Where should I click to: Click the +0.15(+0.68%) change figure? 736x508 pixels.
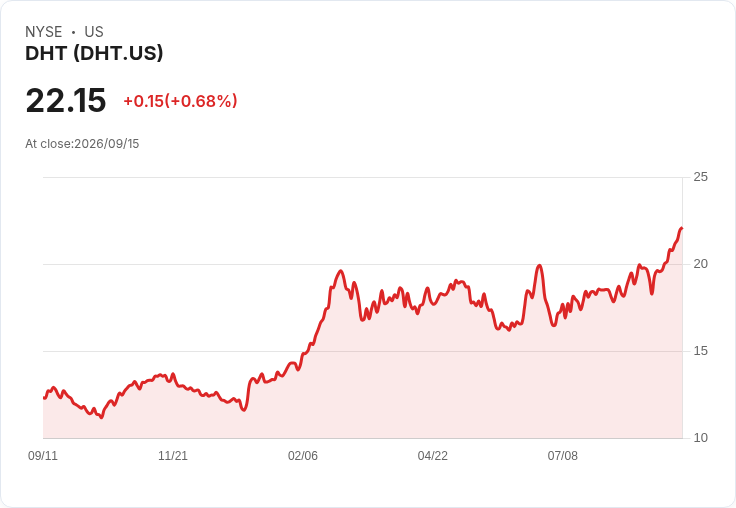coord(180,101)
